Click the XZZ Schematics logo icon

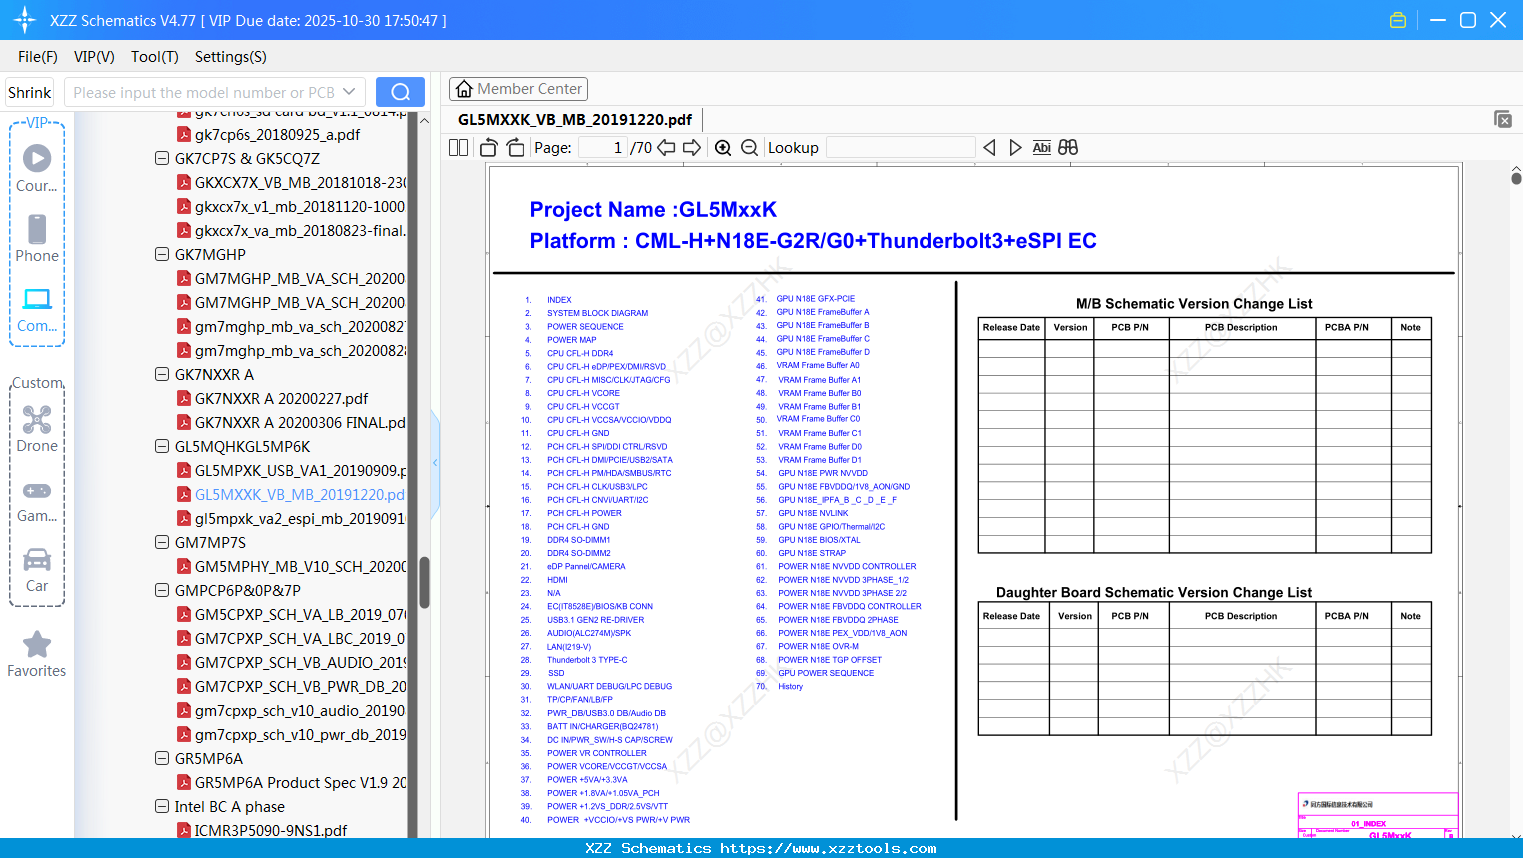point(25,20)
